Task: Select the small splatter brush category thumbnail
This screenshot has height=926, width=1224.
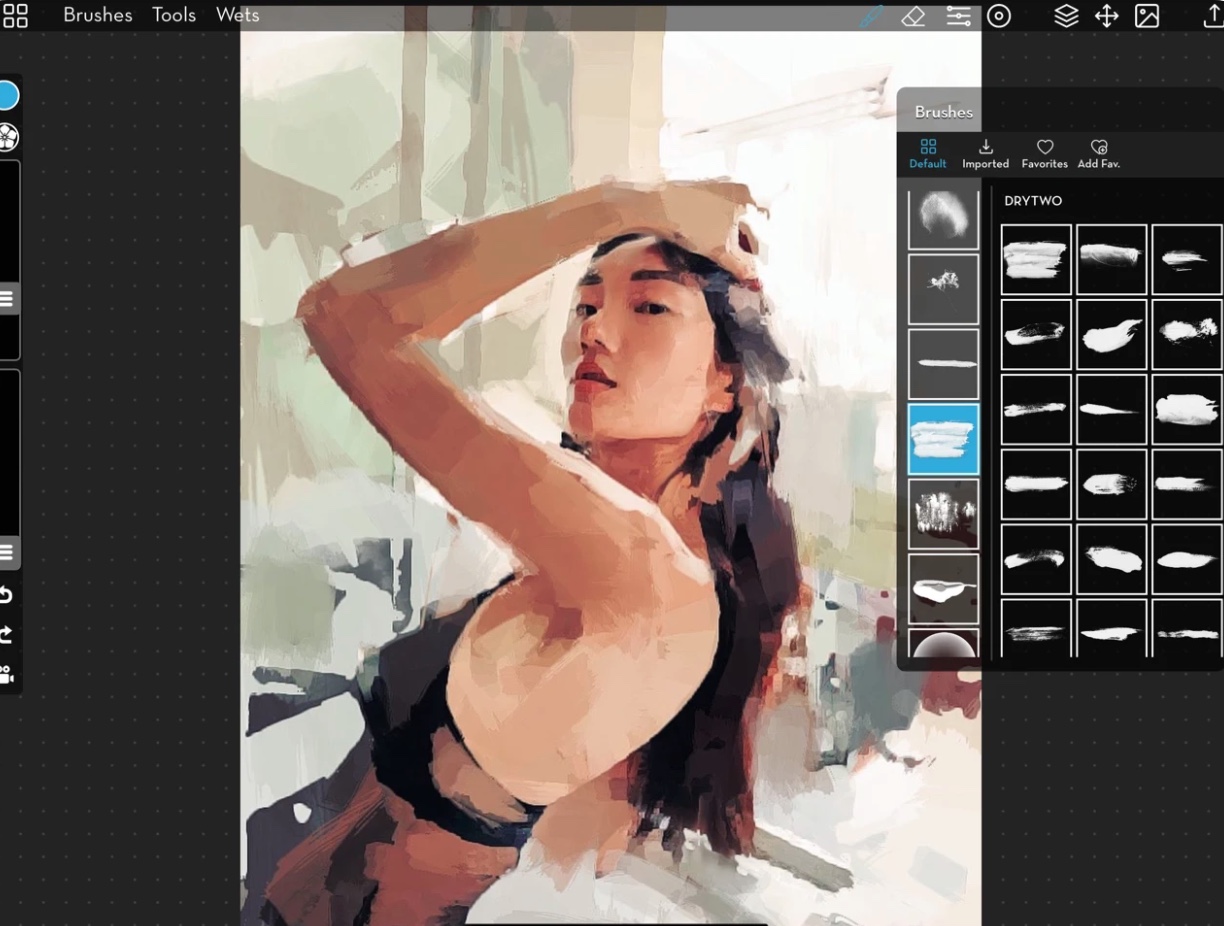Action: [x=943, y=289]
